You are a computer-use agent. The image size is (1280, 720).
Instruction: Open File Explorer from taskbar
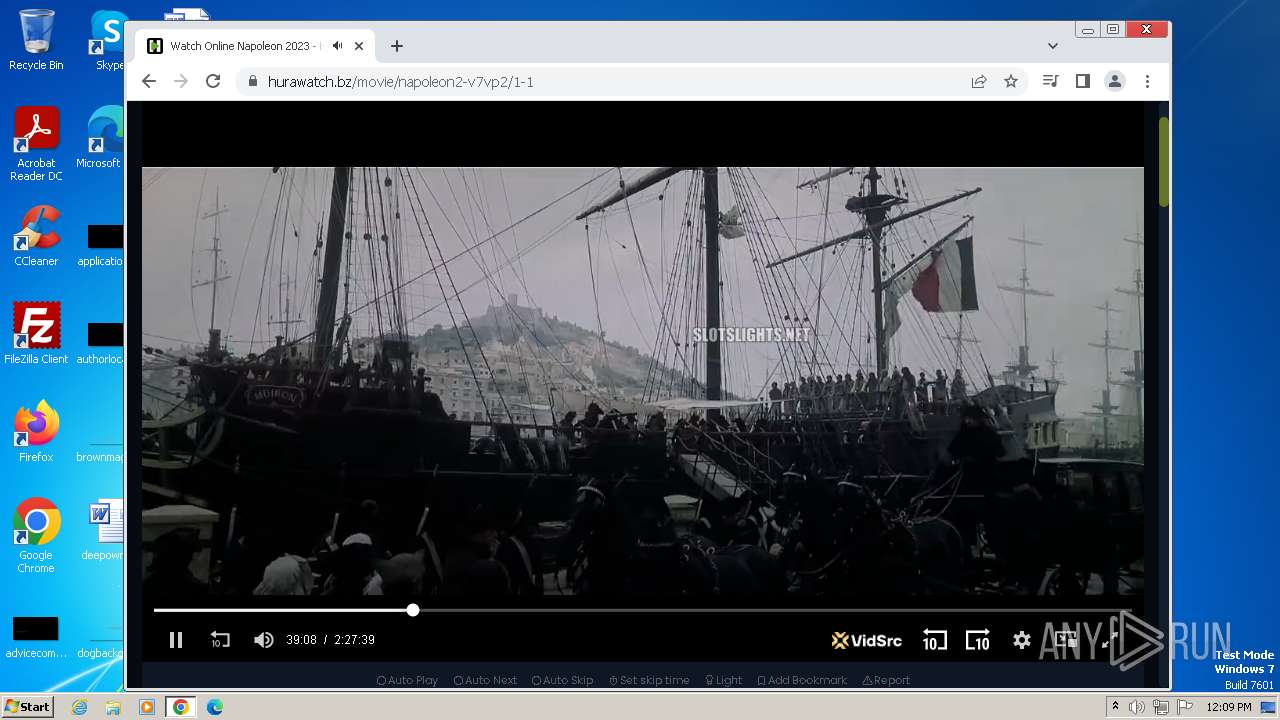pyautogui.click(x=113, y=707)
